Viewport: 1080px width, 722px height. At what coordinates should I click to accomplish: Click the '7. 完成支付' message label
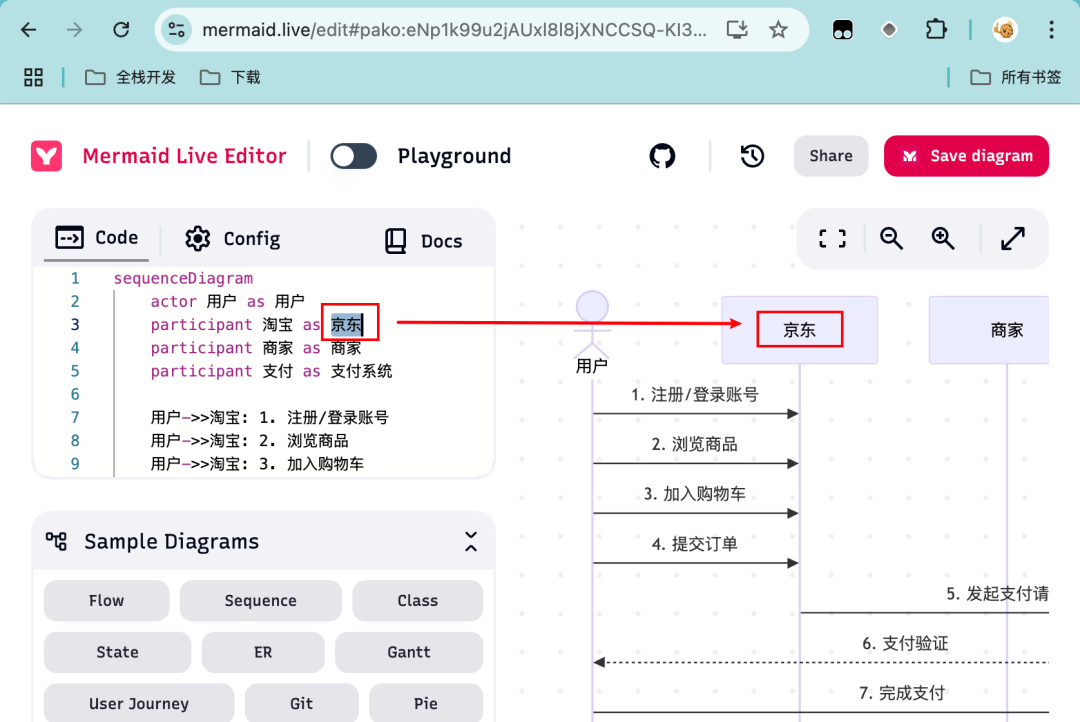point(902,693)
